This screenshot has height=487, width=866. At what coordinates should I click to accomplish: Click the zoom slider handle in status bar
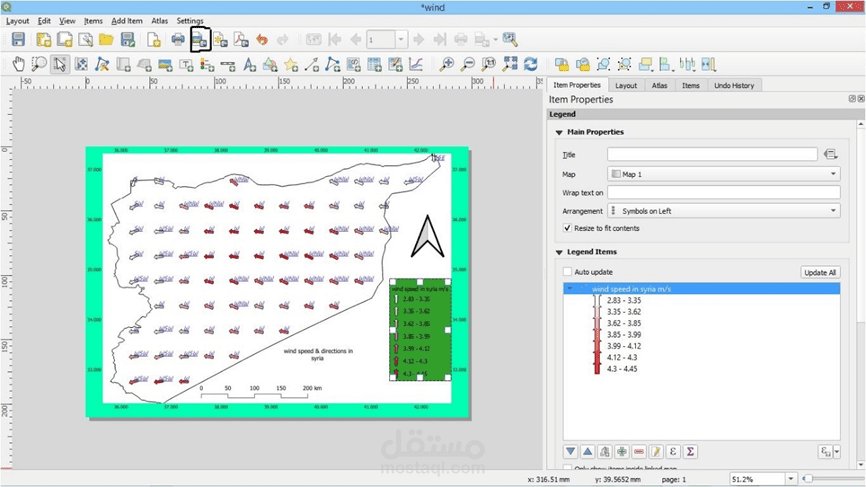click(x=807, y=479)
